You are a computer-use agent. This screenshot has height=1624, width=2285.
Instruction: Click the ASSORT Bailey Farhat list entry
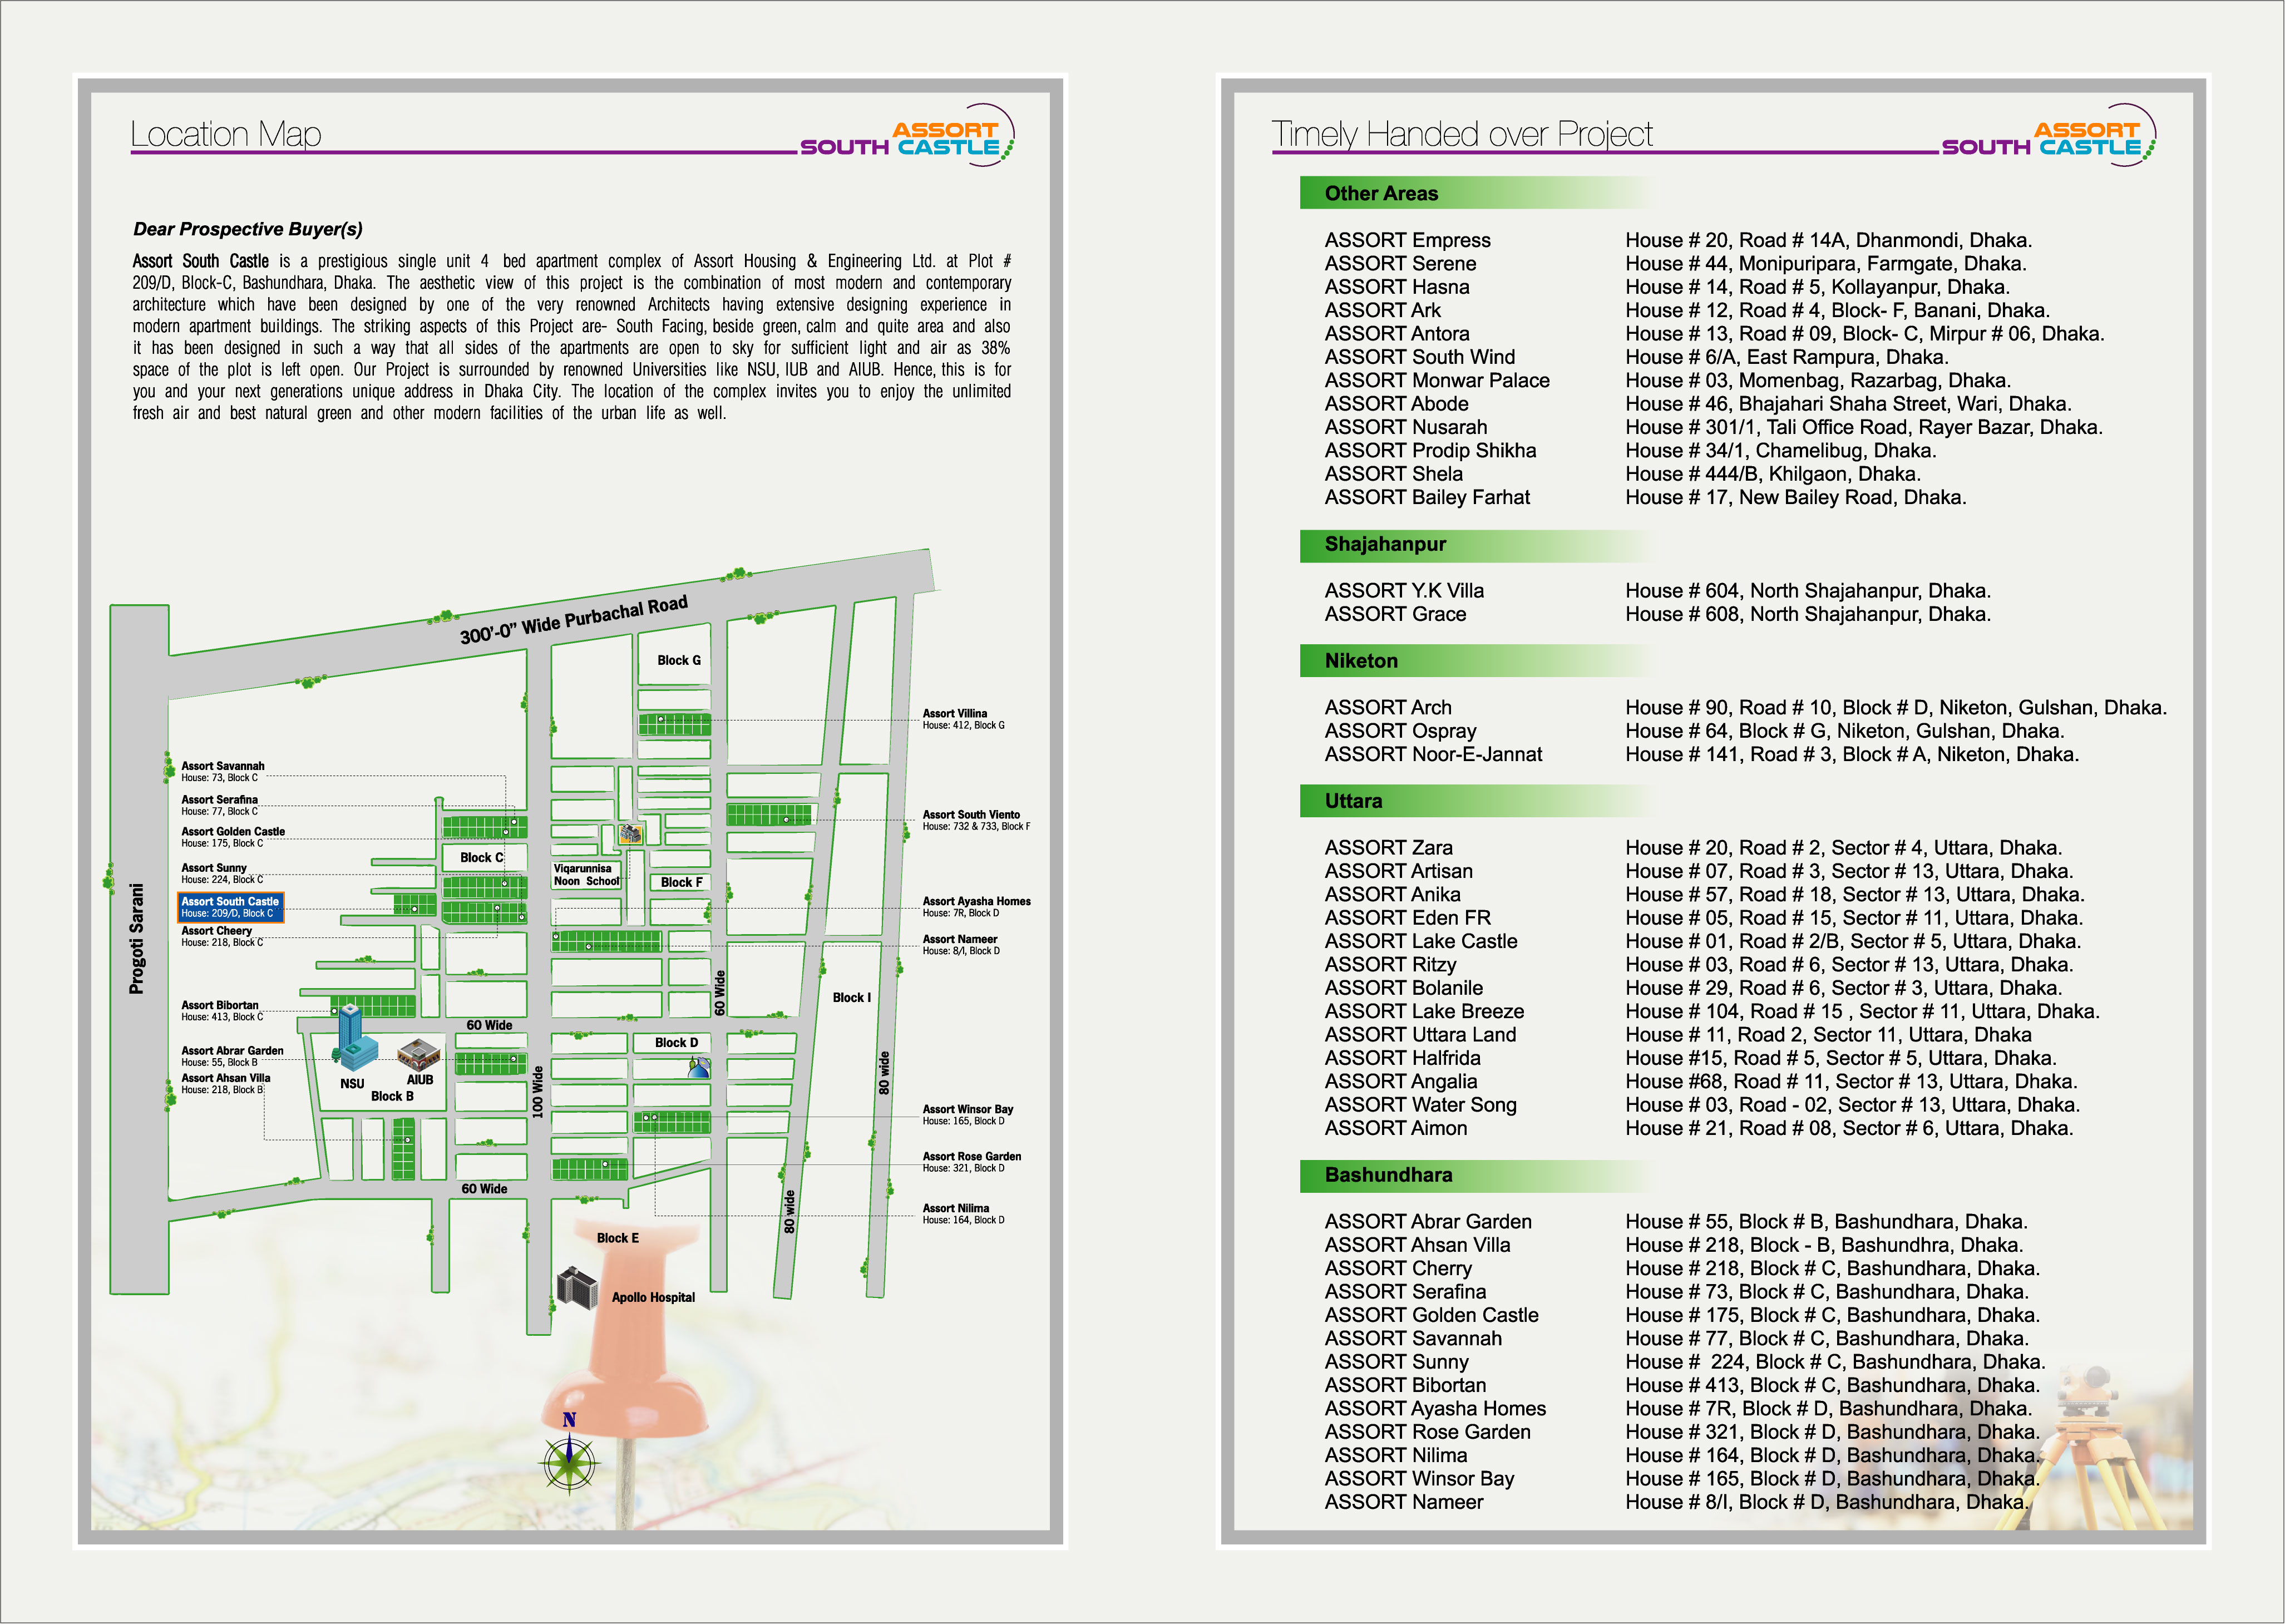point(1427,497)
